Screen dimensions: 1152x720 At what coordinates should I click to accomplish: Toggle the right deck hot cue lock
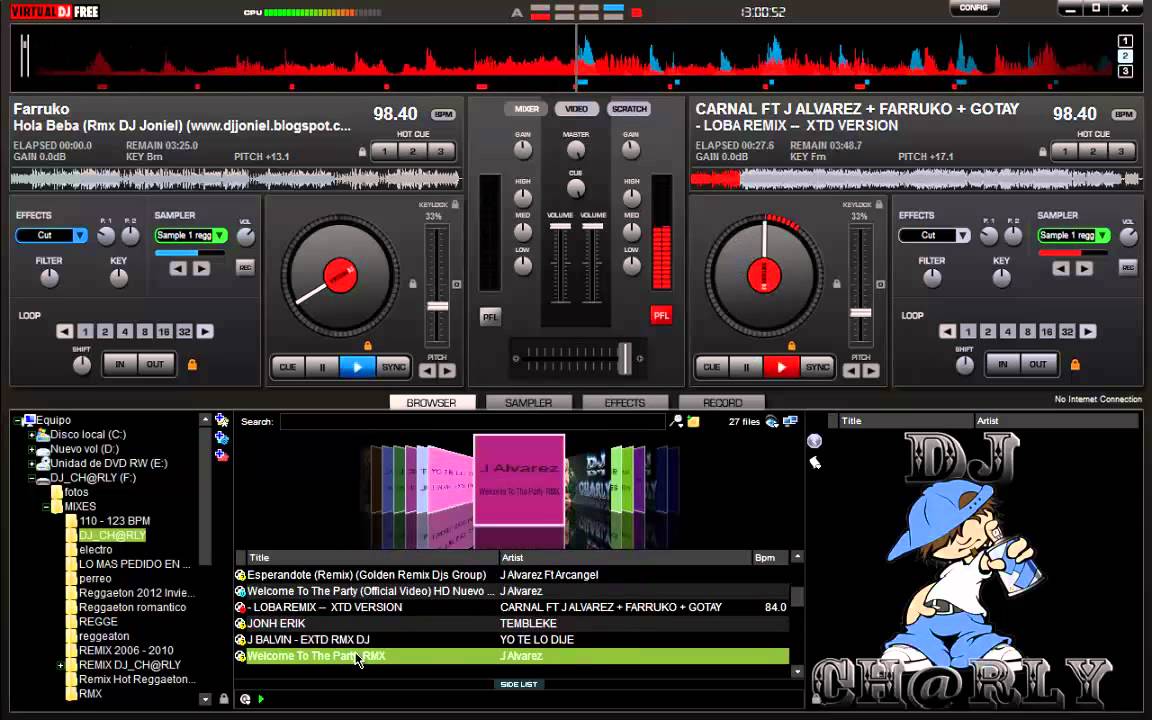coord(1043,152)
